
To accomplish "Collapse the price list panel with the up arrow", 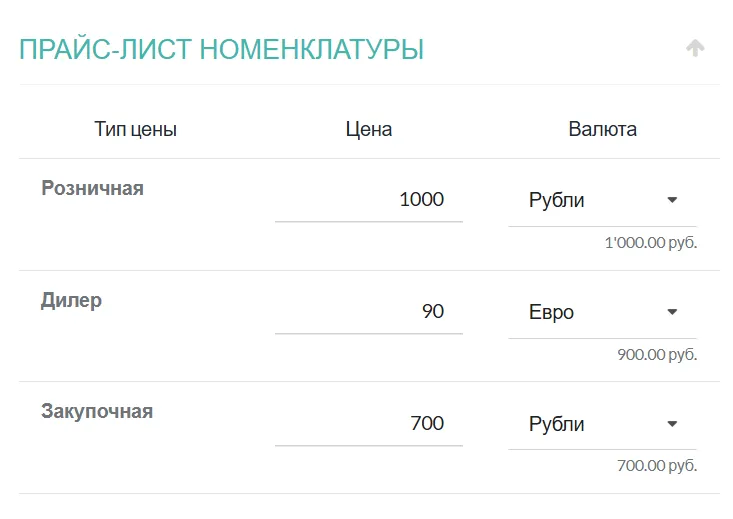I will [x=695, y=48].
